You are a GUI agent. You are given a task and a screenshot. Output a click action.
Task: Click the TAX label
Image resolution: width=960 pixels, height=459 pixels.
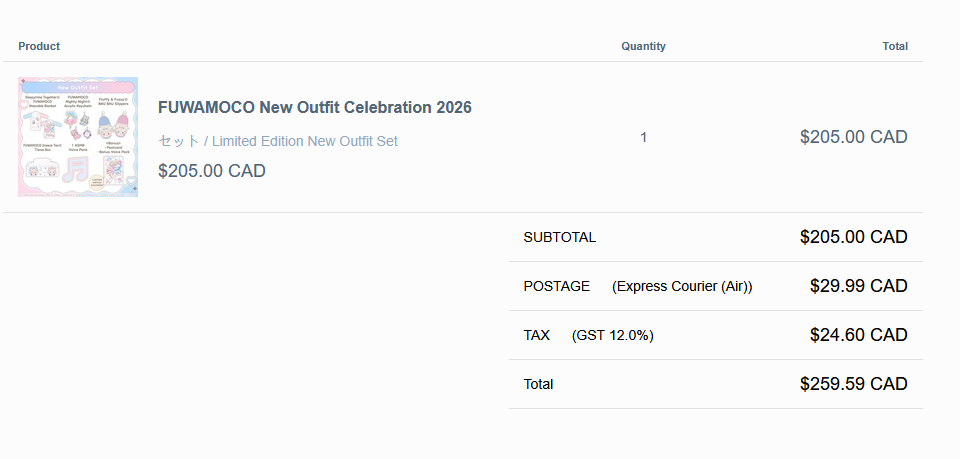click(536, 335)
